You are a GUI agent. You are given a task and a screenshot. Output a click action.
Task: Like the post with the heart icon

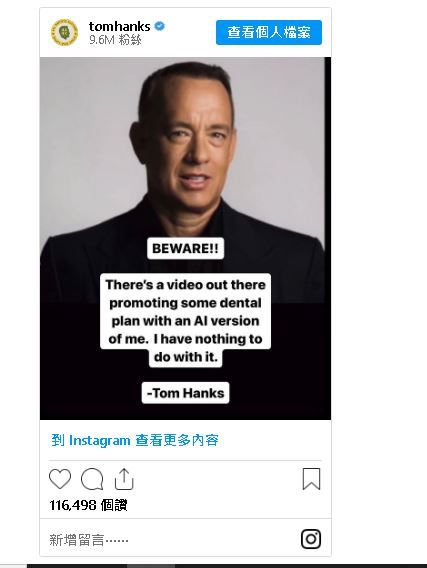(60, 479)
